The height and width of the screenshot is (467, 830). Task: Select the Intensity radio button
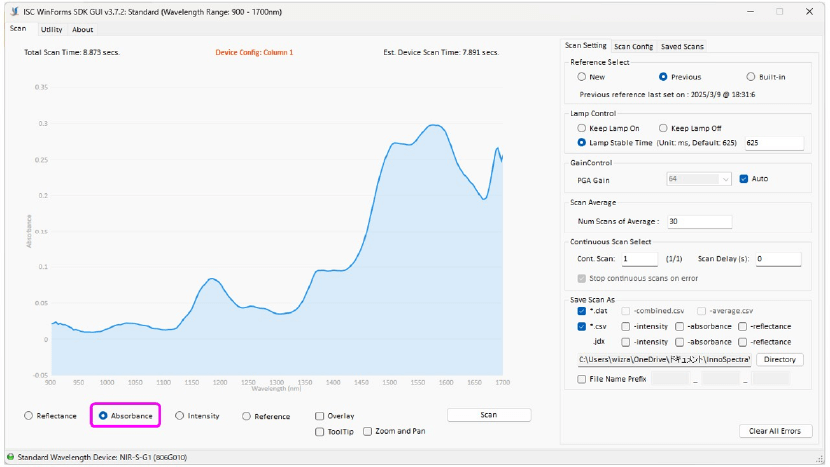coord(179,415)
